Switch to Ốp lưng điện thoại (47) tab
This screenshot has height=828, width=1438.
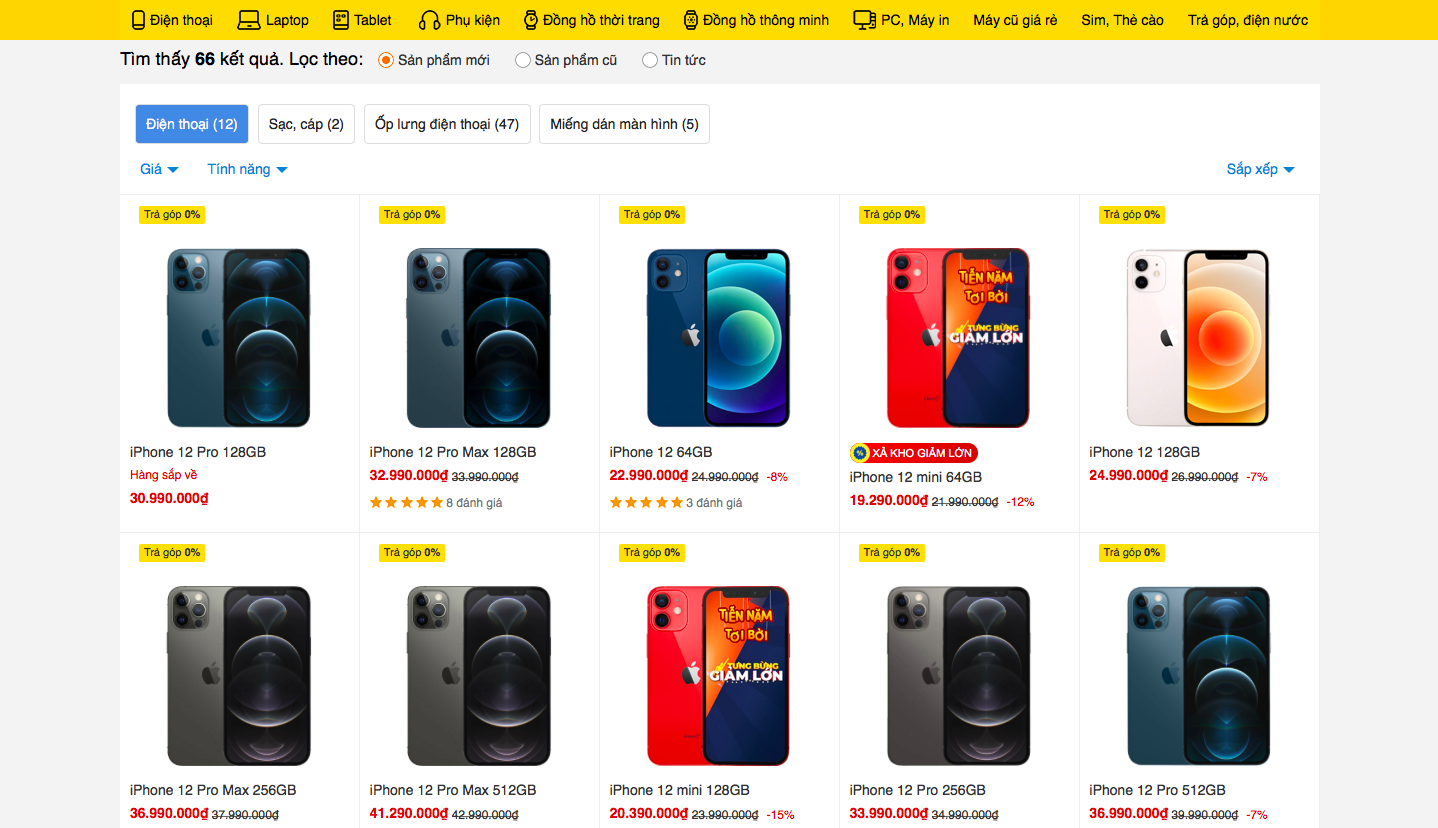447,124
